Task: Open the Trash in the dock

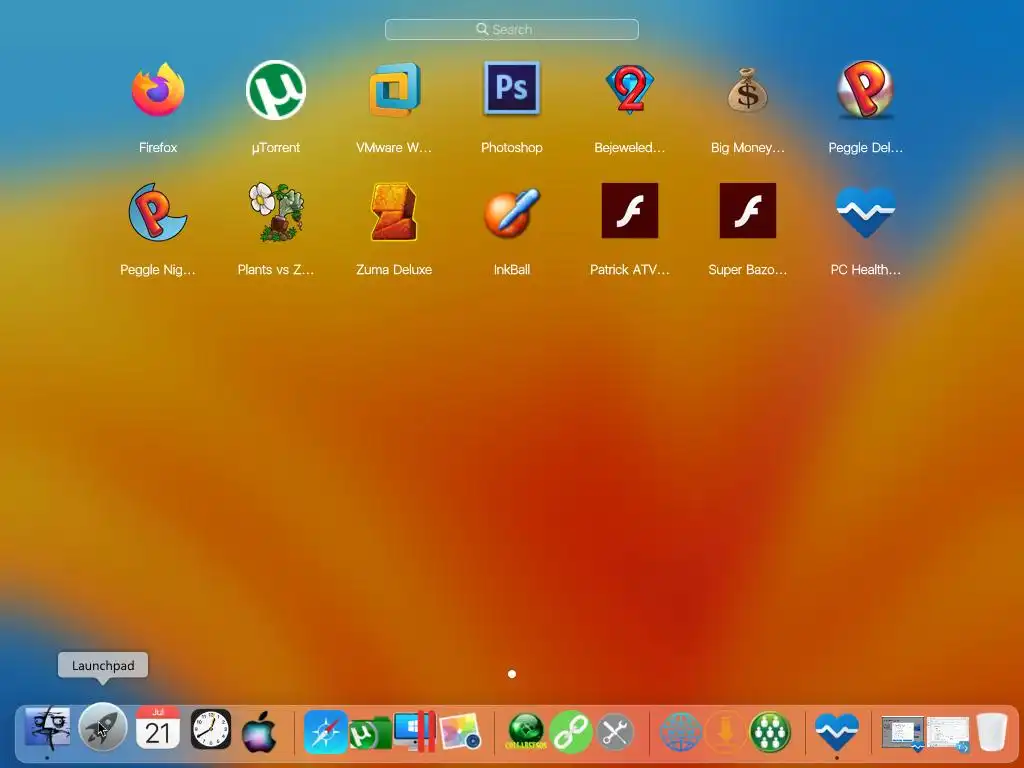Action: click(x=992, y=732)
